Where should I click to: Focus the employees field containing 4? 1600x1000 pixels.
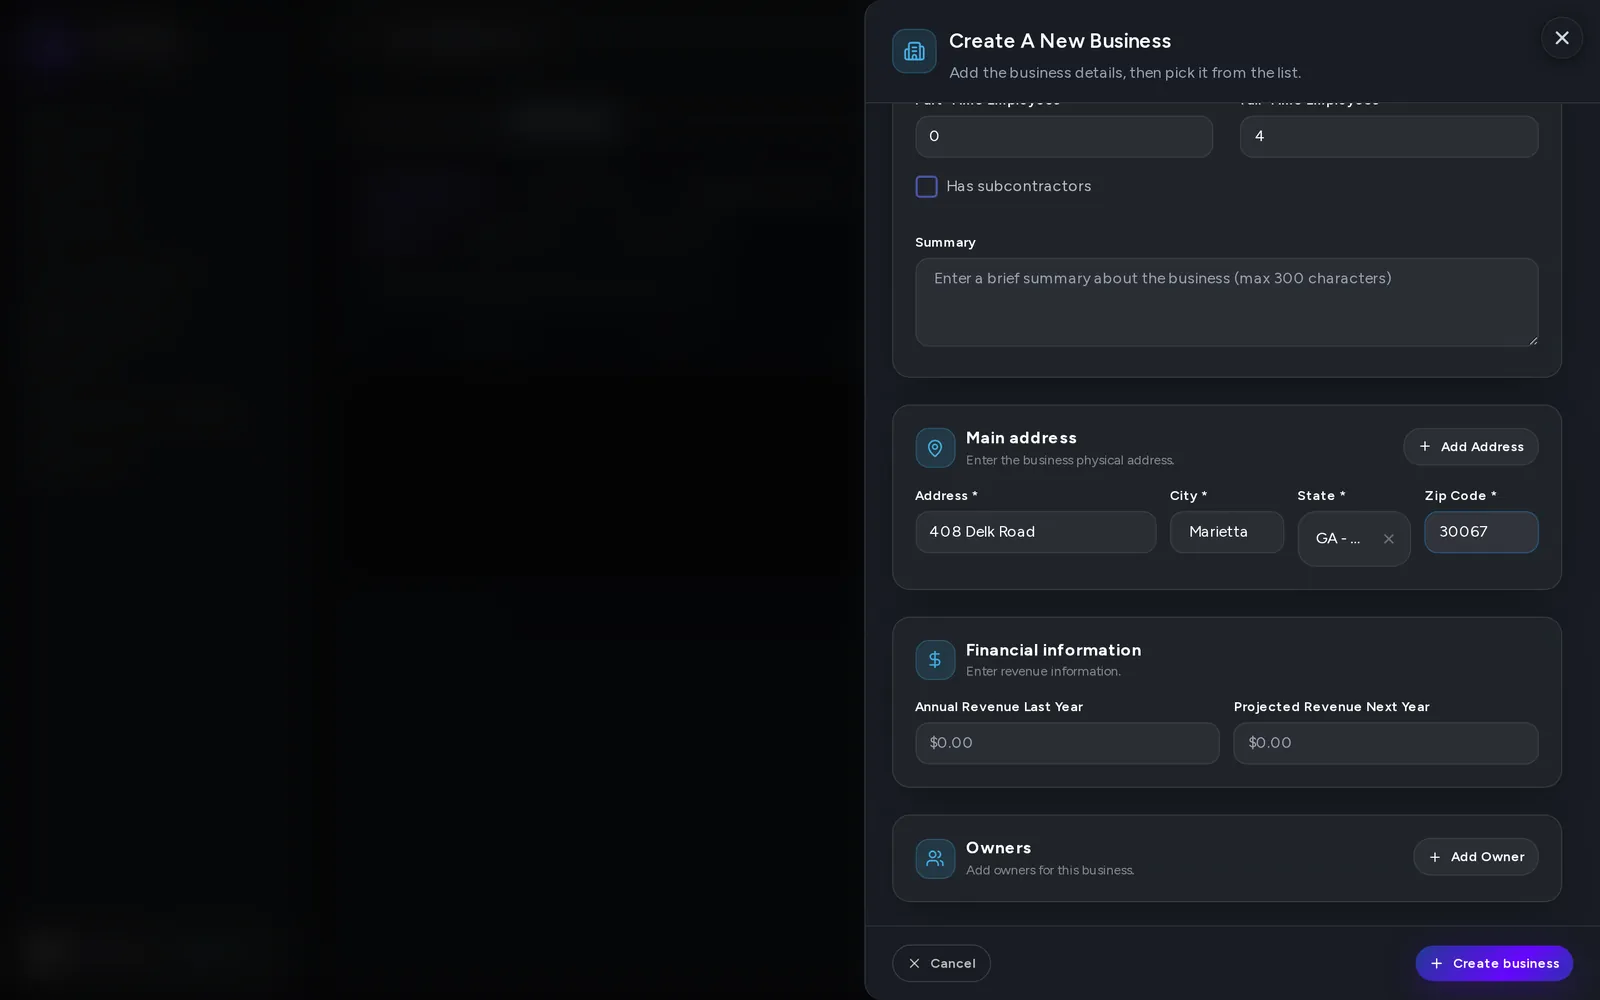pos(1389,136)
